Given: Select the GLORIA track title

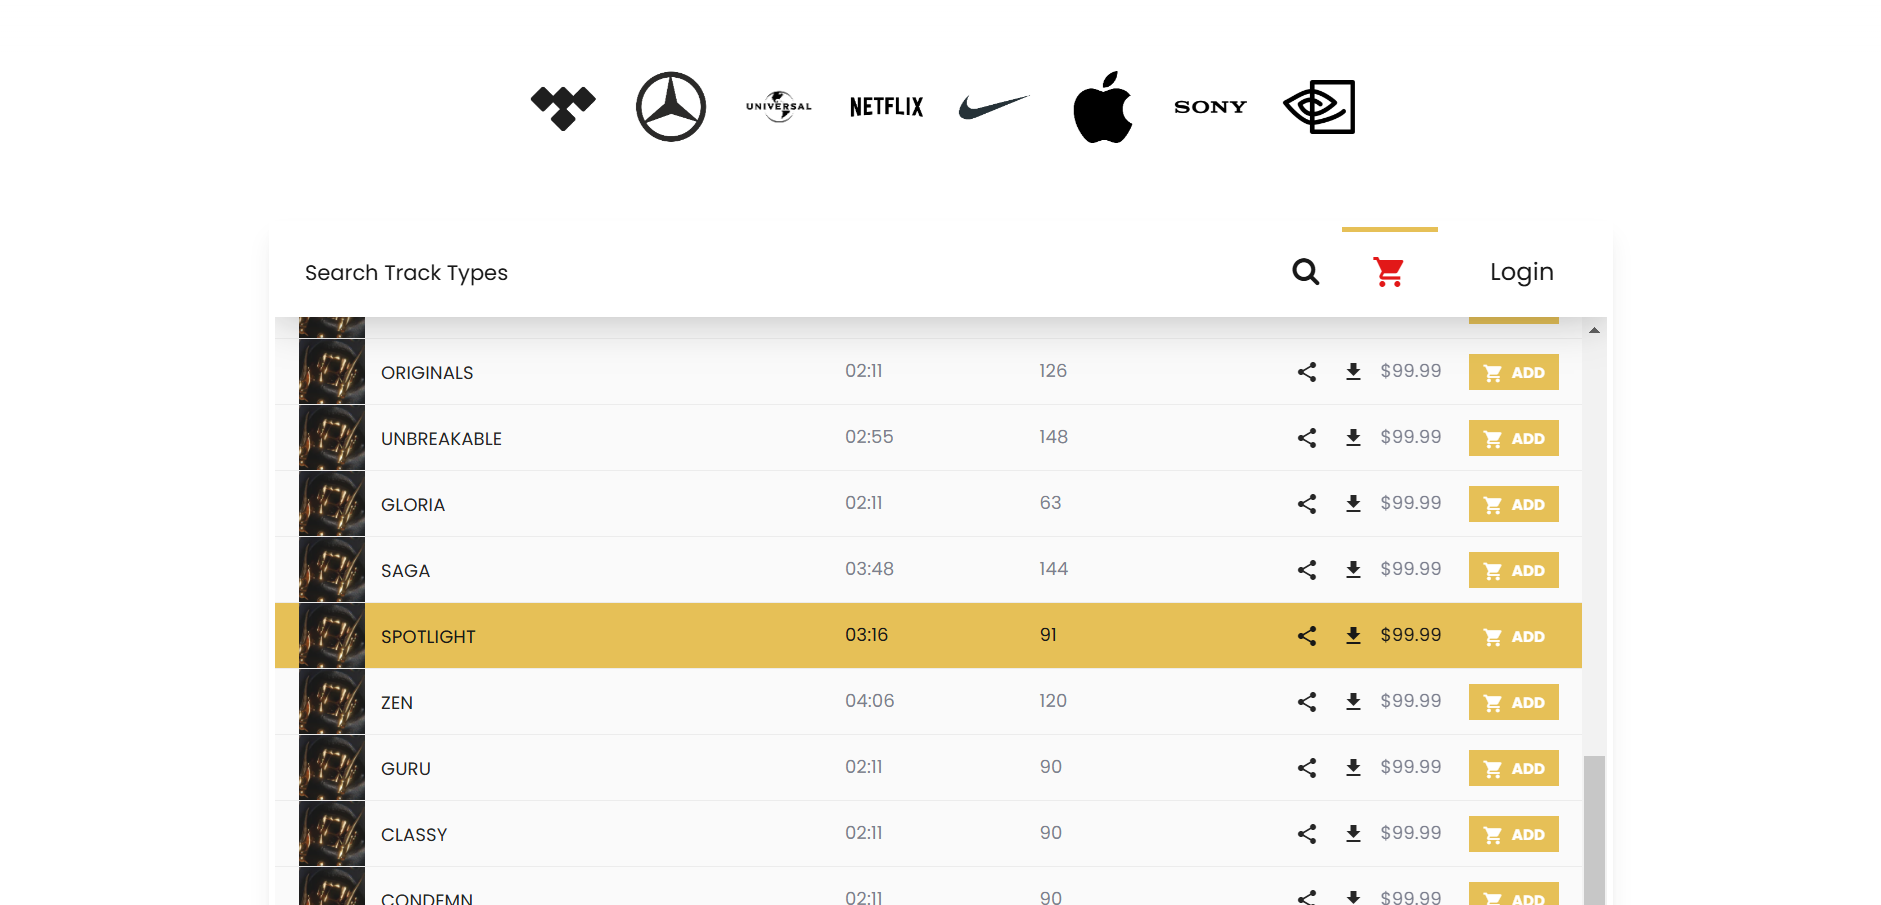Looking at the screenshot, I should point(413,505).
